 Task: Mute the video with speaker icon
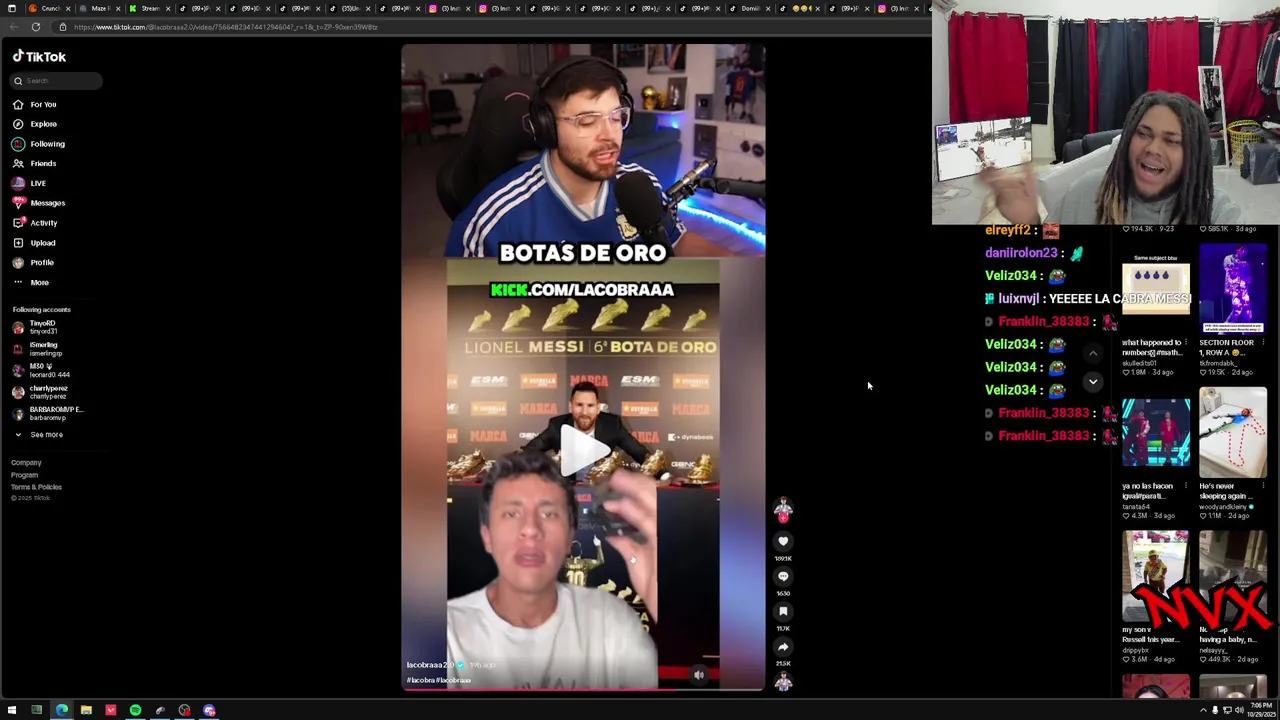coord(699,675)
